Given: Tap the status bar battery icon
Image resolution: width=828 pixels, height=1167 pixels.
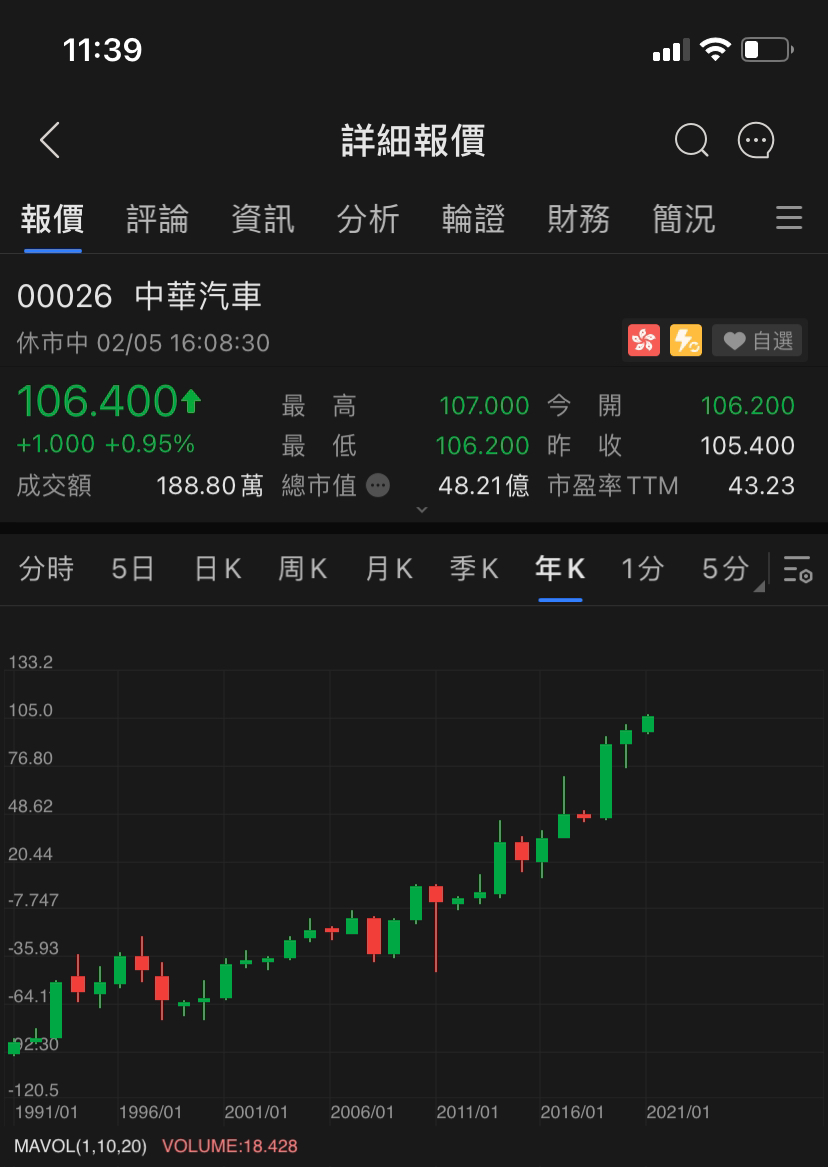Looking at the screenshot, I should point(768,50).
